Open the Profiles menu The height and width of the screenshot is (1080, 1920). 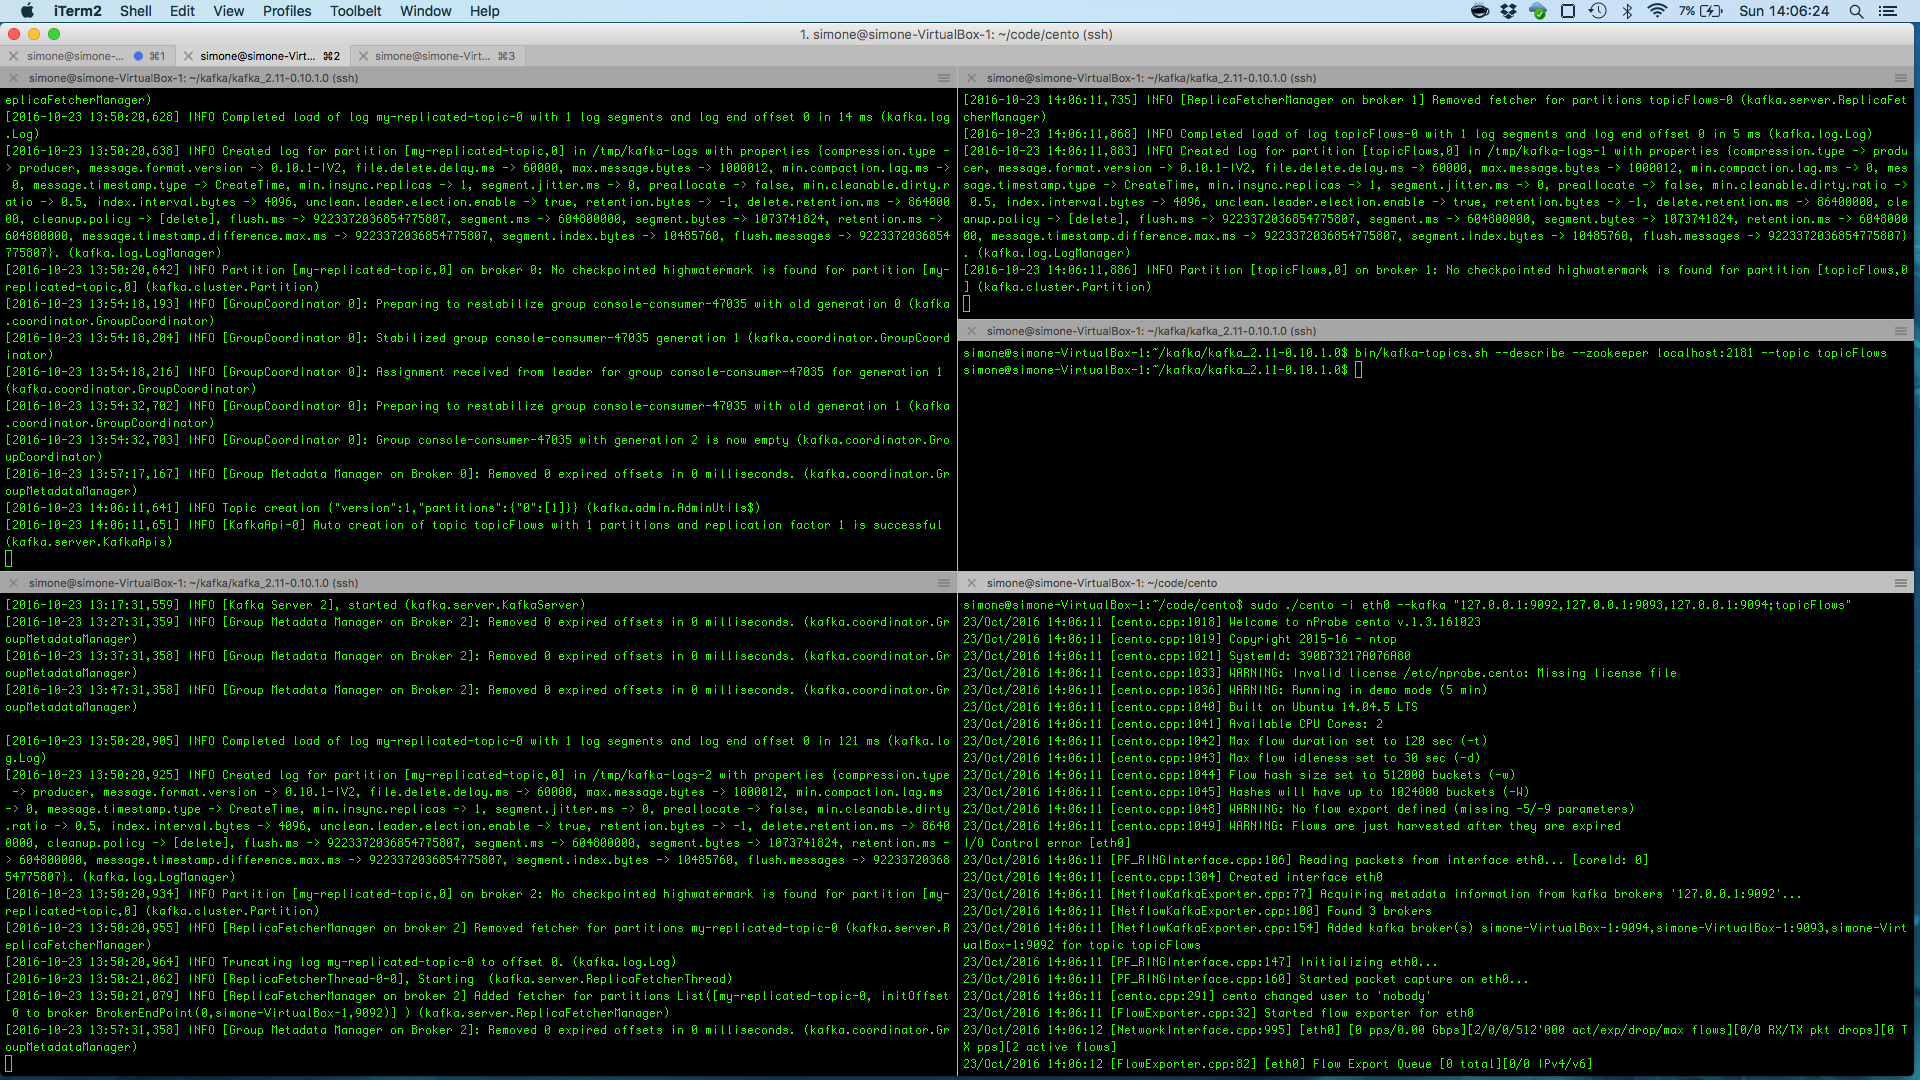pos(287,11)
